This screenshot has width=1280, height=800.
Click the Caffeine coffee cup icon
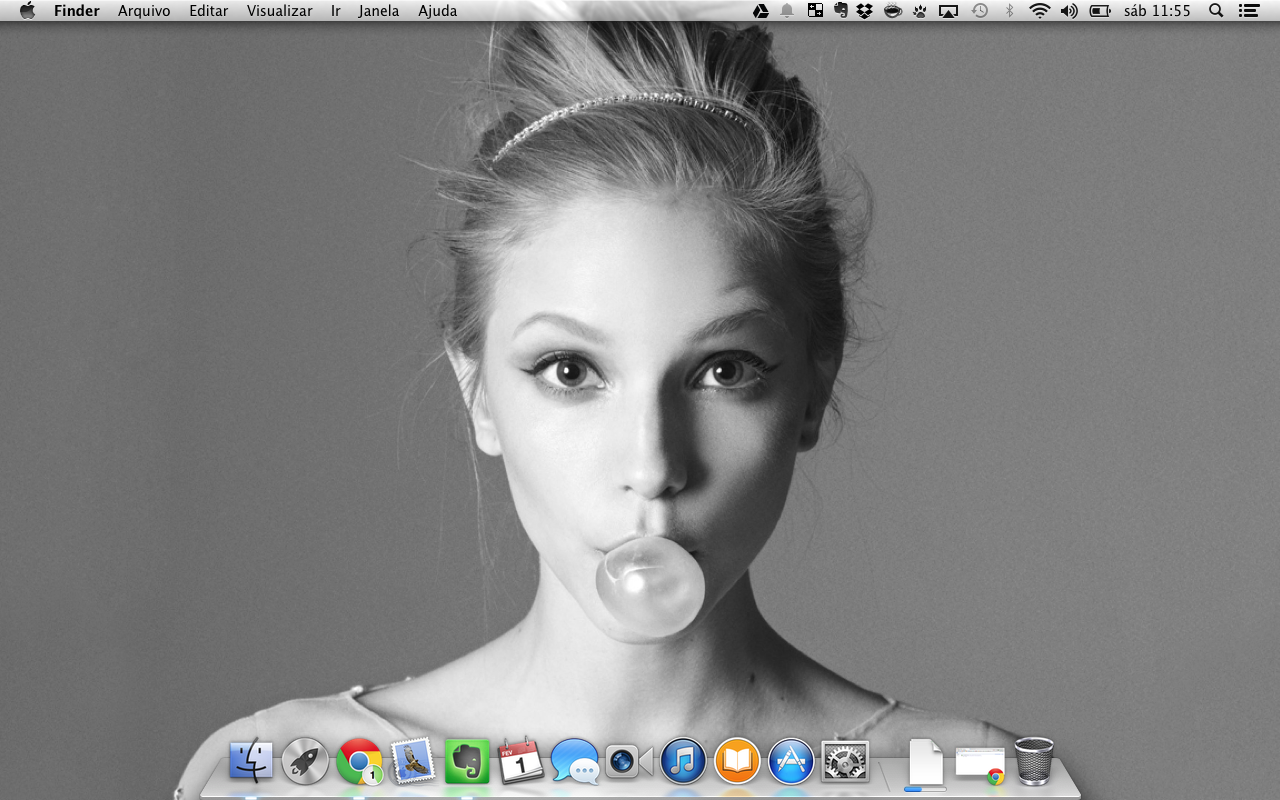[x=892, y=11]
